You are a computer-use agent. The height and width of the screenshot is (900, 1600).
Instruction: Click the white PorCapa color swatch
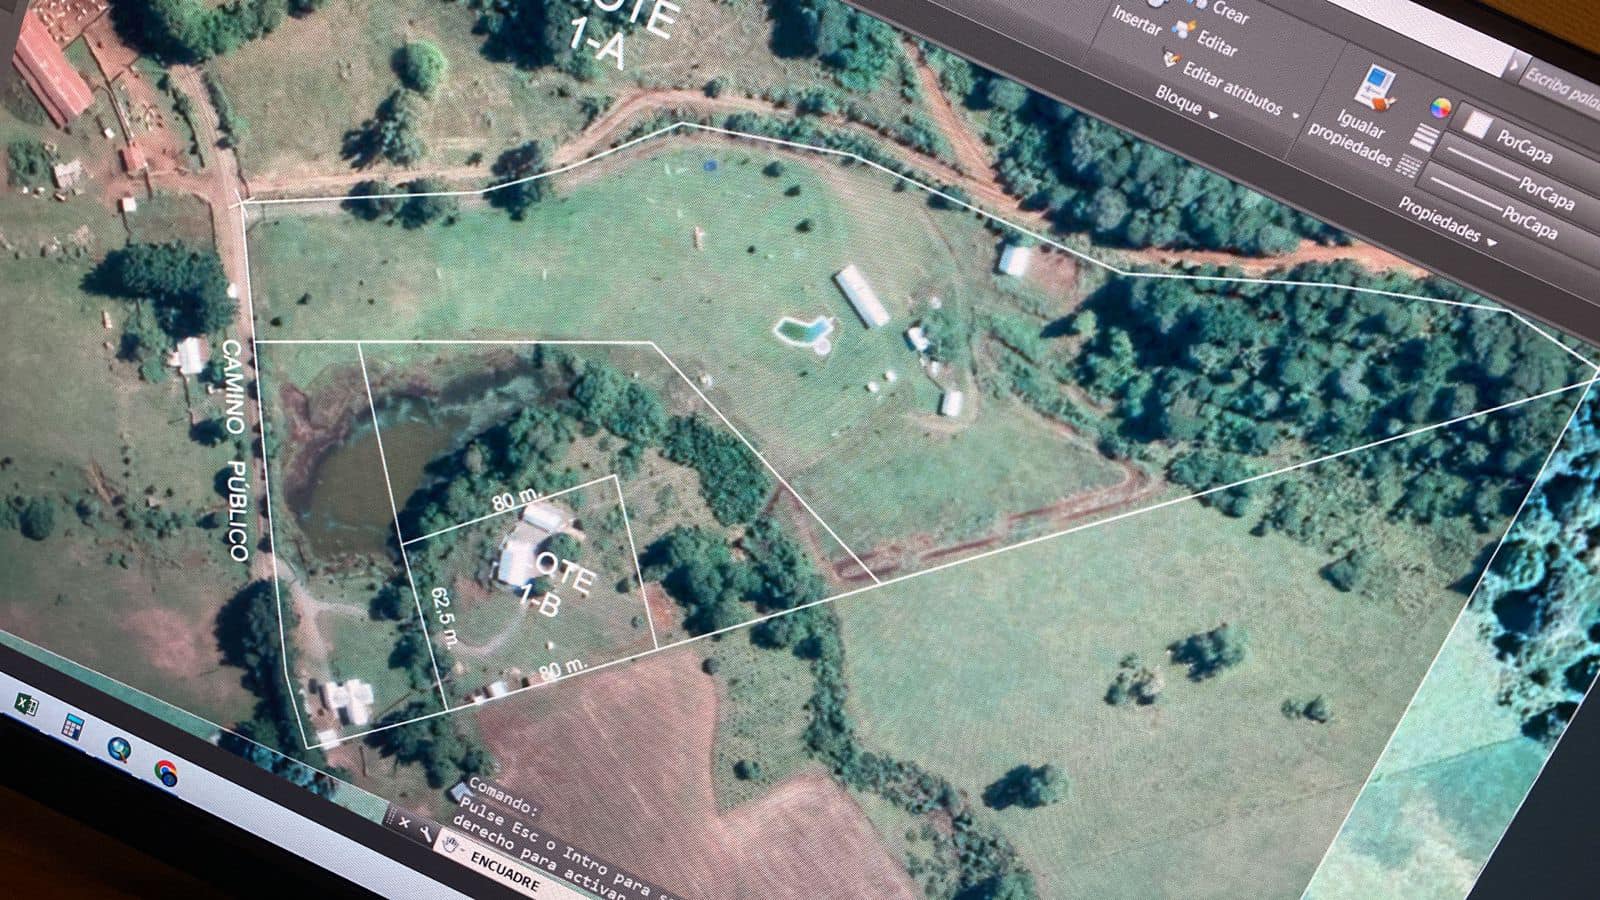click(1476, 125)
